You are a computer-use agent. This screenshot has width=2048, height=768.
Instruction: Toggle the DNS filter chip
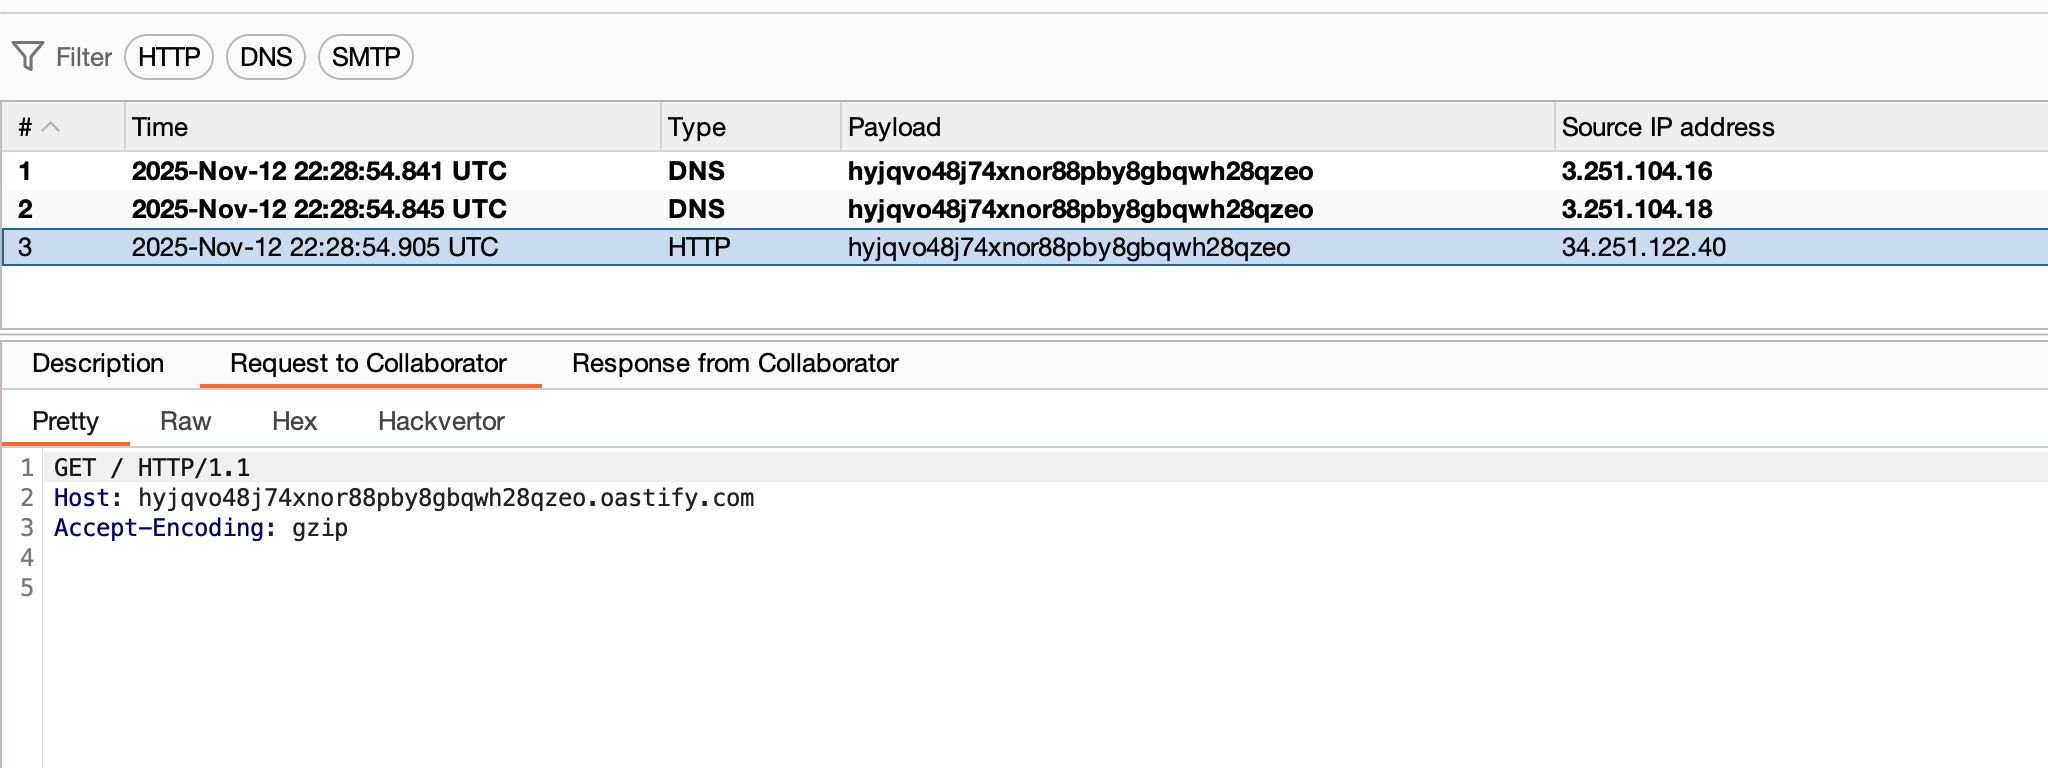(266, 57)
